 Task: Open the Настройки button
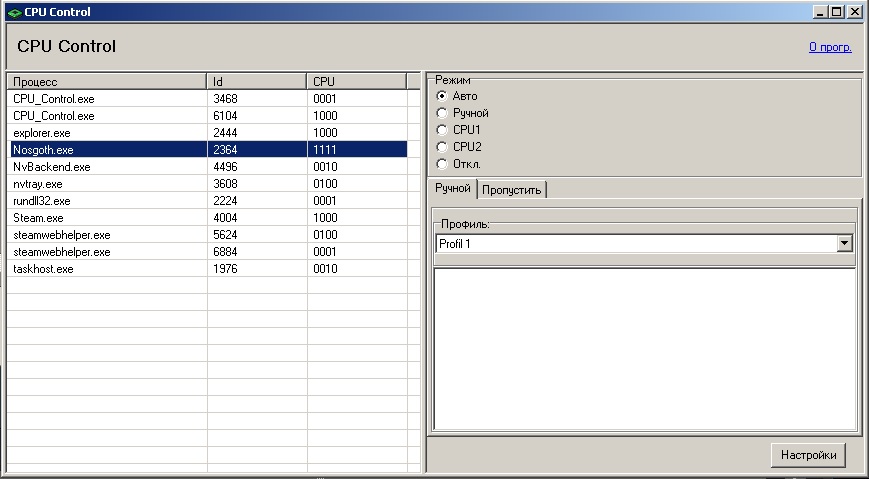click(x=808, y=455)
